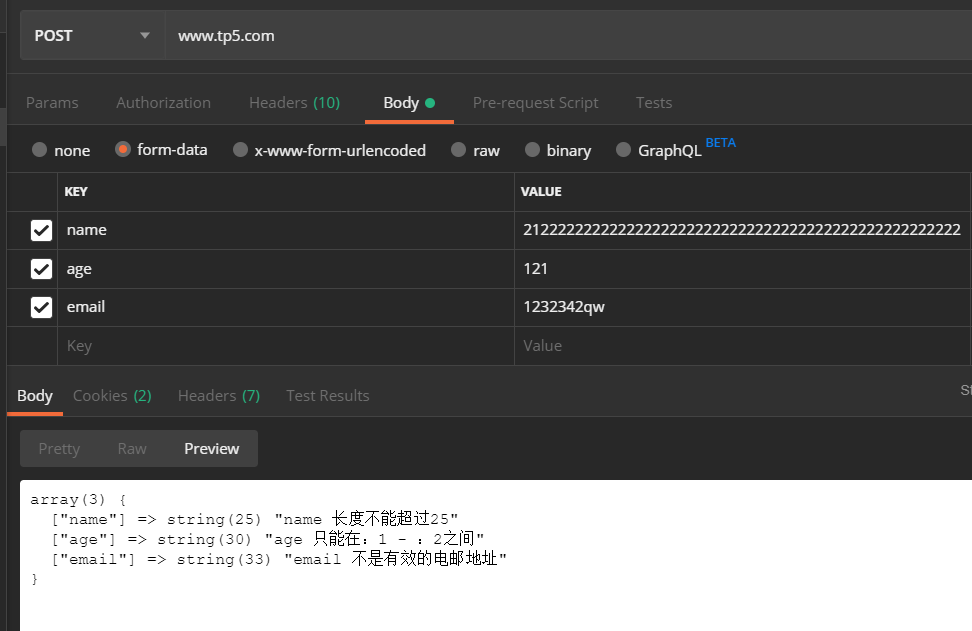Click the age key cell
Screen dimensions: 972x631
pyautogui.click(x=286, y=269)
